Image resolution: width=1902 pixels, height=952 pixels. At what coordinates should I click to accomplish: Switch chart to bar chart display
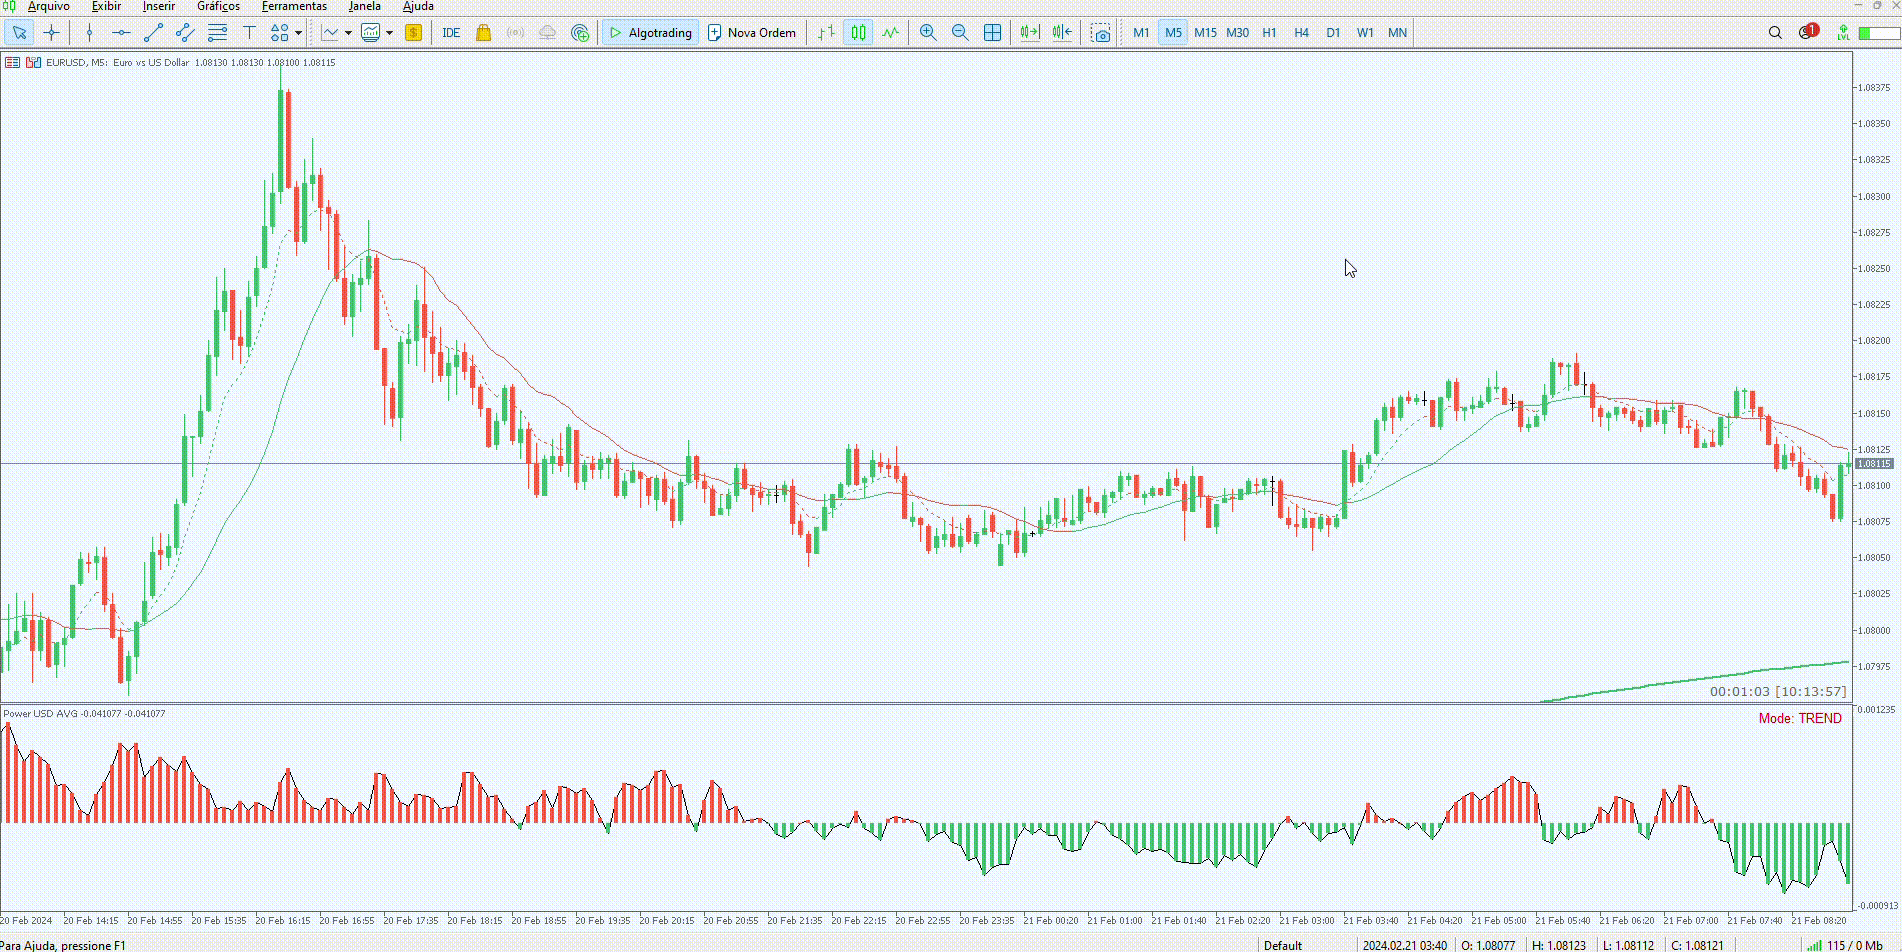coord(826,33)
